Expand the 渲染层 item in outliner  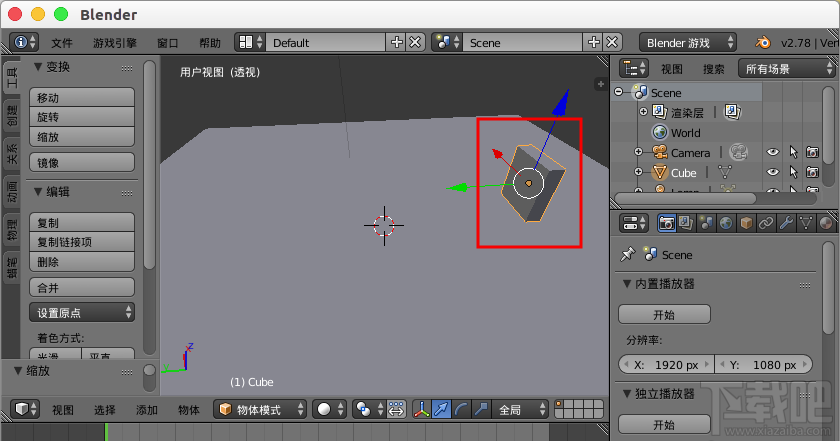(x=643, y=111)
